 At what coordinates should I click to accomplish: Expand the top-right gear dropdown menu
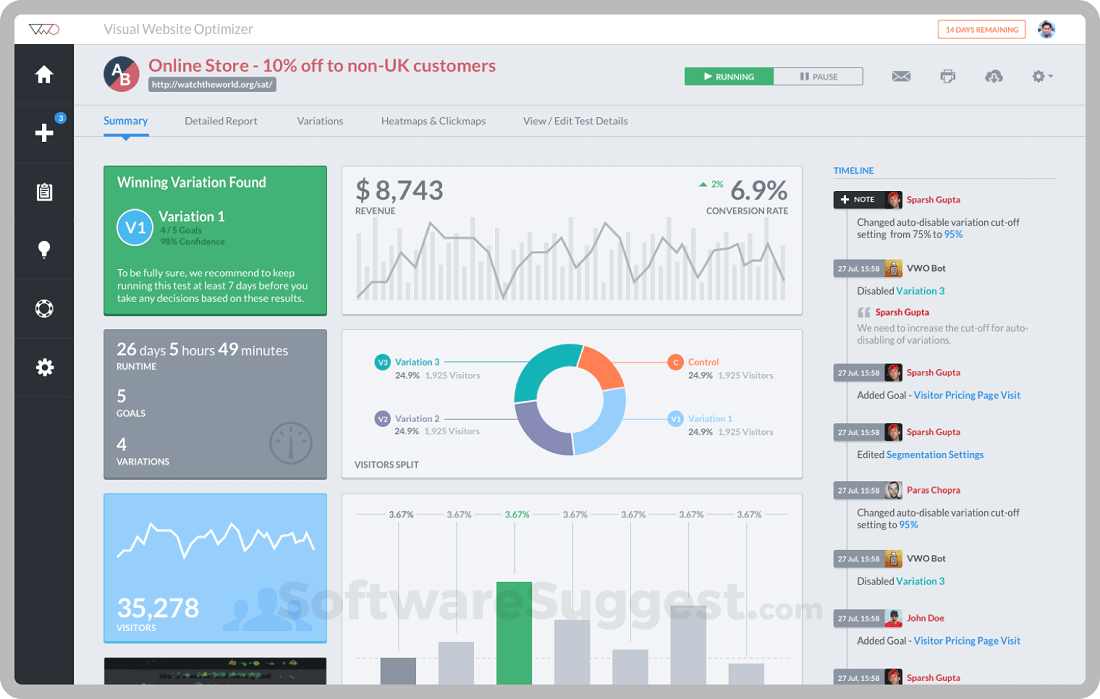pyautogui.click(x=1040, y=75)
